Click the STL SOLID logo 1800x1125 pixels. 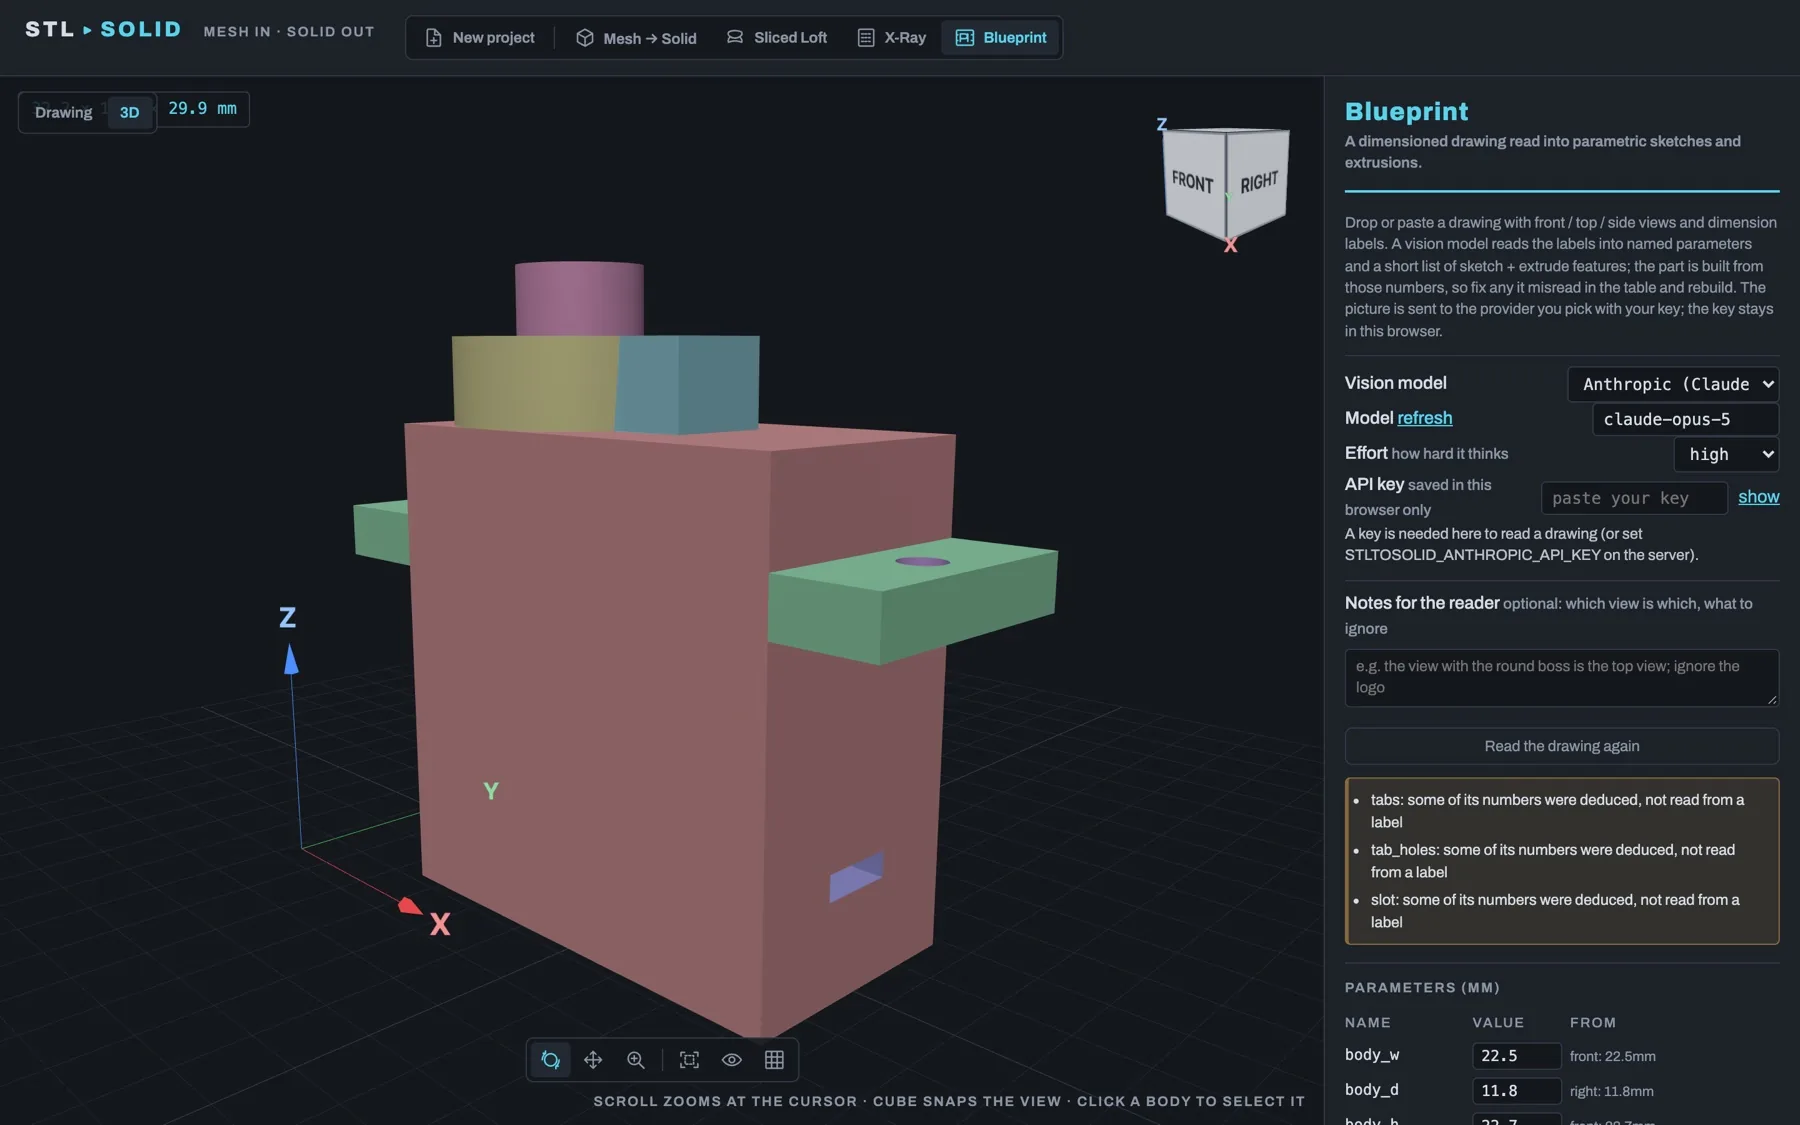coord(103,30)
